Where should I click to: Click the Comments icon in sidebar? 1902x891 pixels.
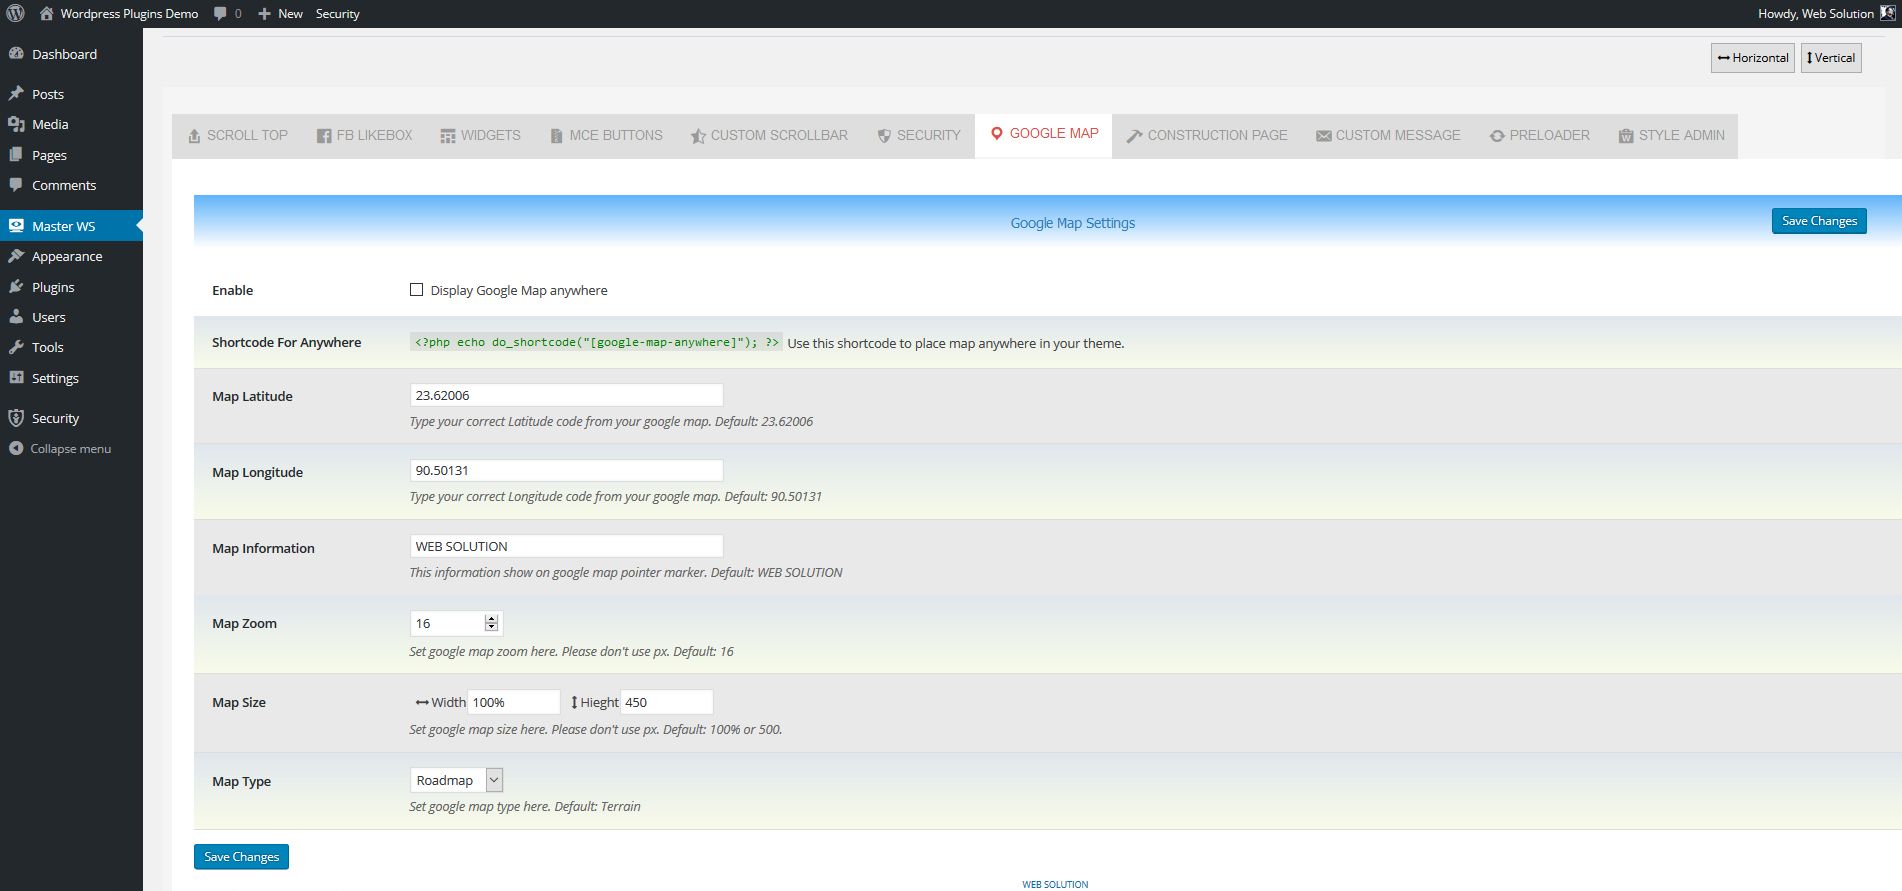pyautogui.click(x=16, y=185)
